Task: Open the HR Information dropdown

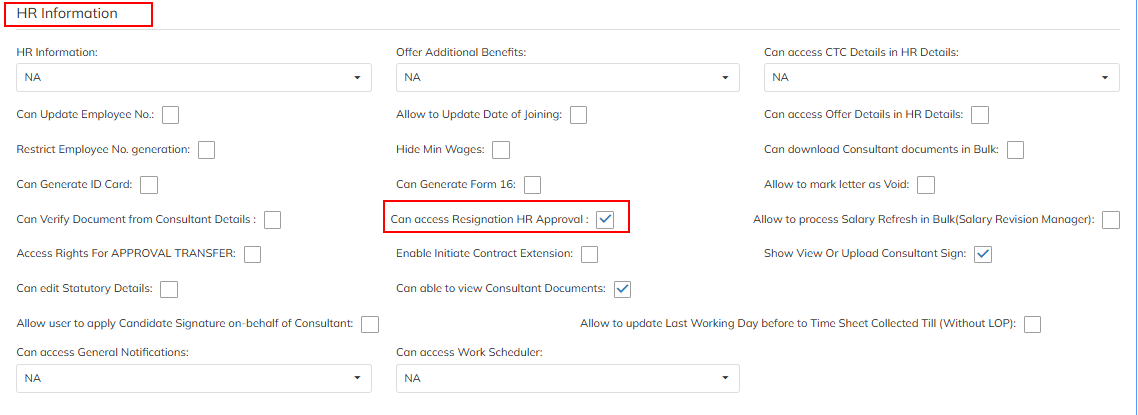Action: pyautogui.click(x=194, y=78)
